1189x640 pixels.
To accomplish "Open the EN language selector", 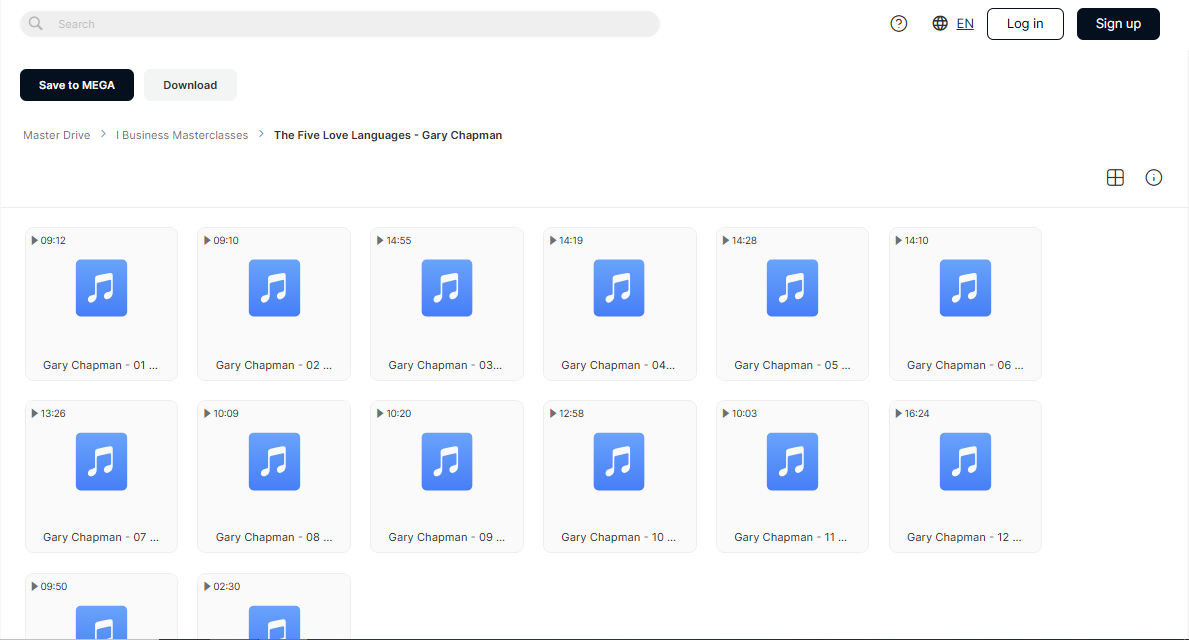I will coord(965,24).
